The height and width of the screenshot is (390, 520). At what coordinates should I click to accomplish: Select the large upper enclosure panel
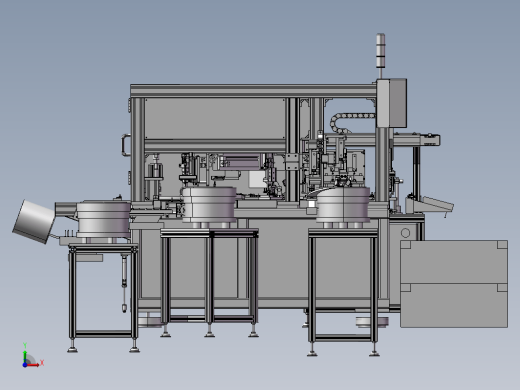coord(215,118)
